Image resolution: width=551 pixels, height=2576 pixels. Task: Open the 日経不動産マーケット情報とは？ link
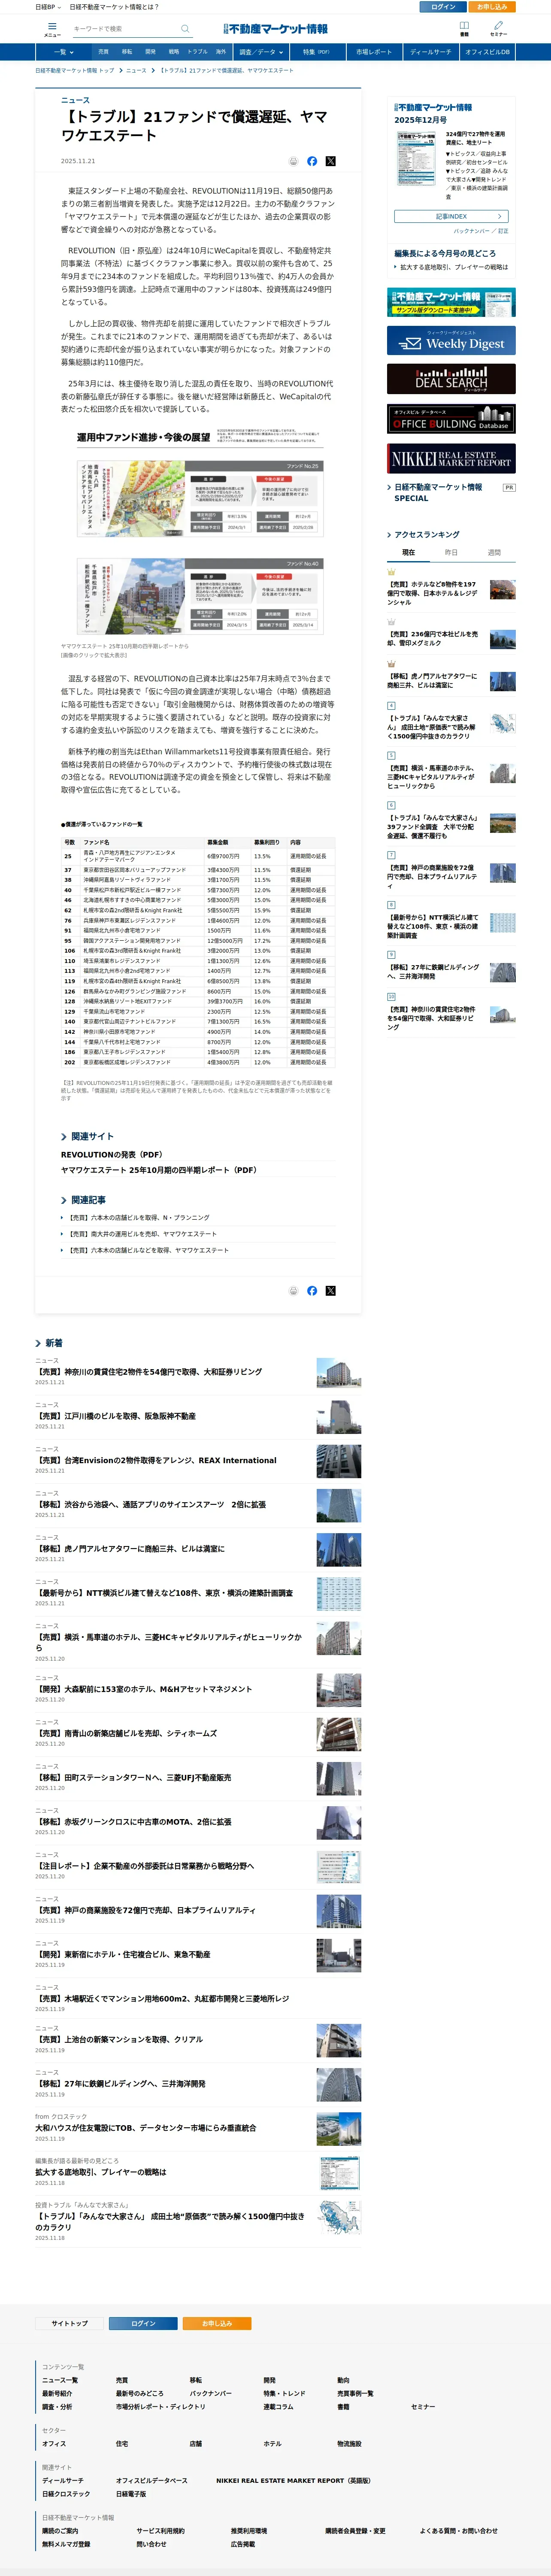114,7
